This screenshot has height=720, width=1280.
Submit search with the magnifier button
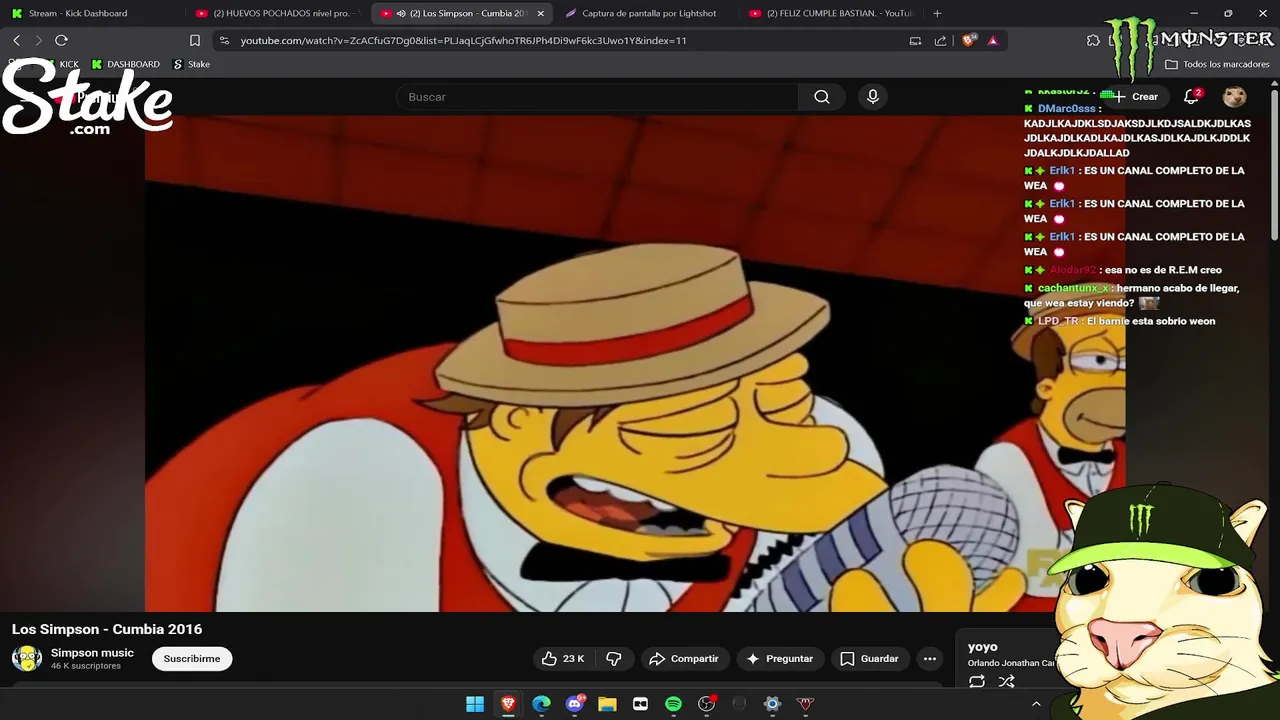(822, 97)
